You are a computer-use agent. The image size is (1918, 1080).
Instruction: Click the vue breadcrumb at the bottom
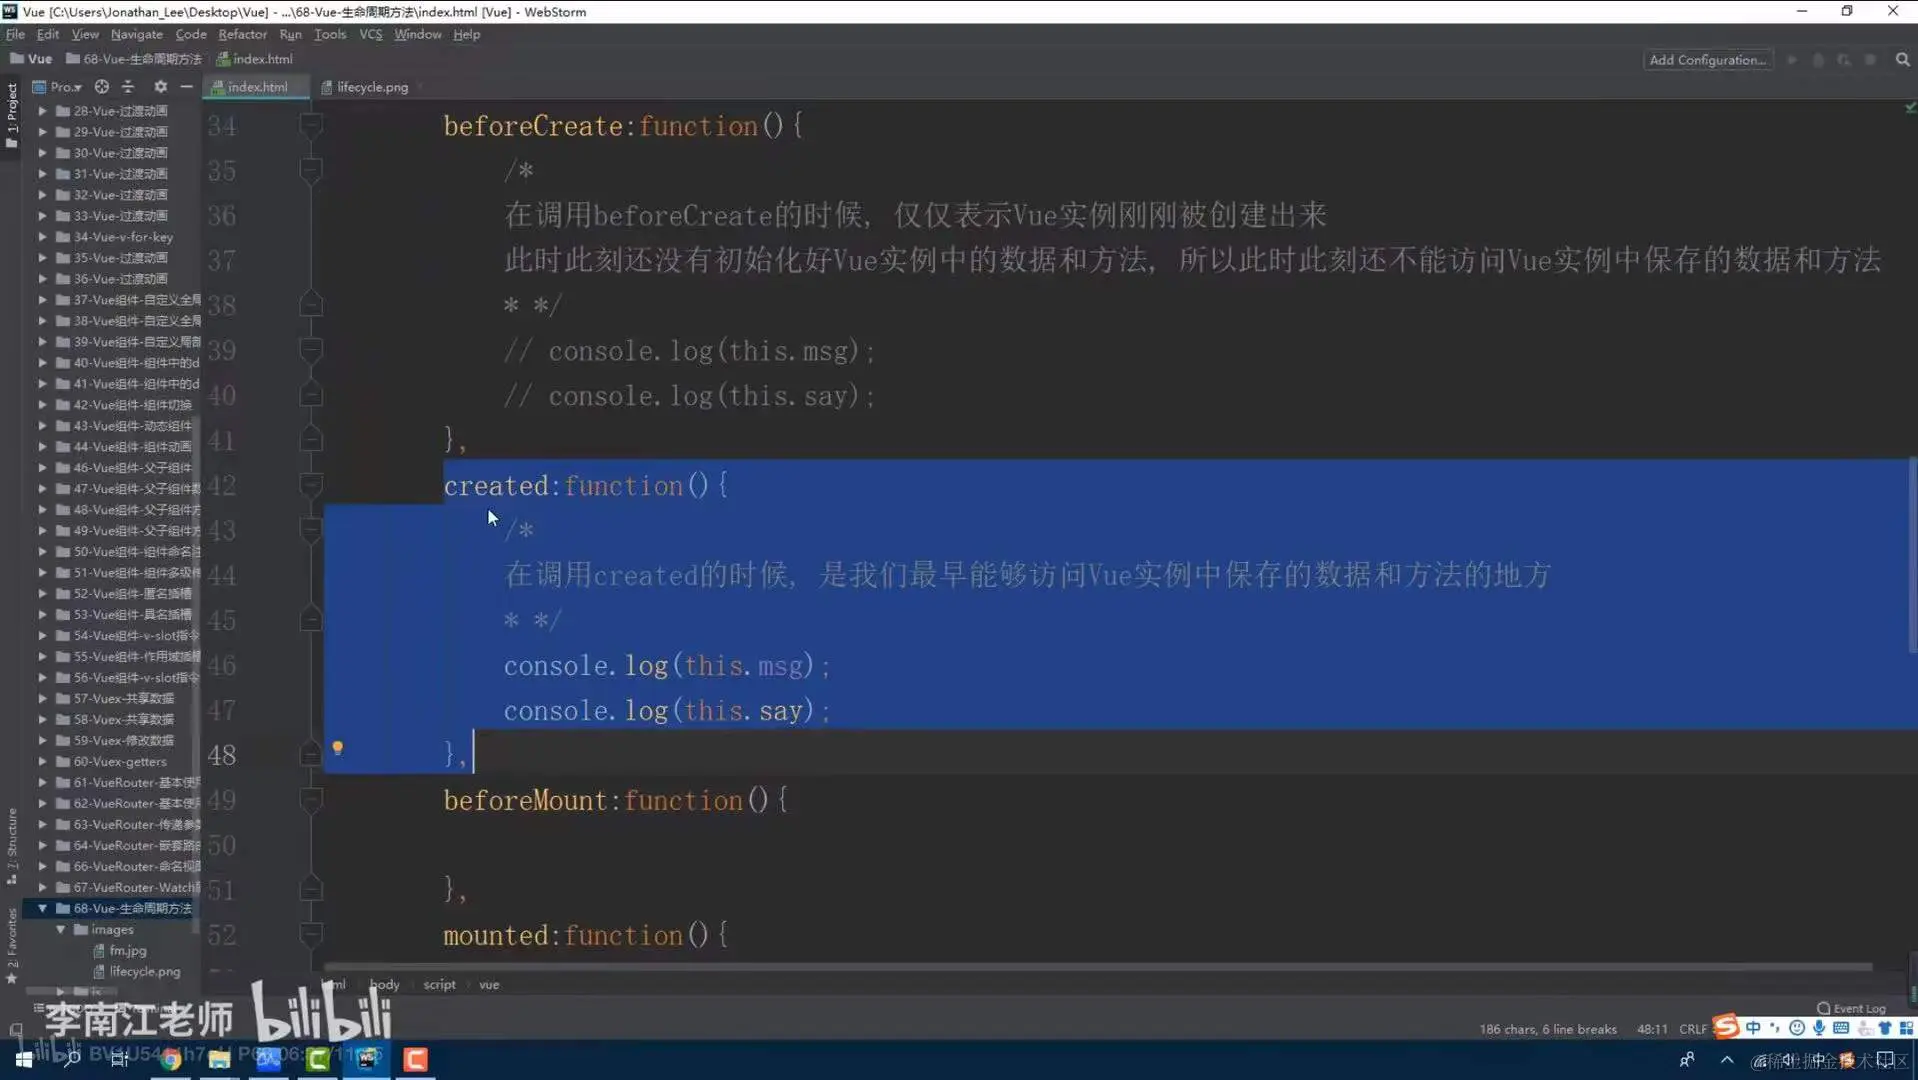[x=489, y=984]
